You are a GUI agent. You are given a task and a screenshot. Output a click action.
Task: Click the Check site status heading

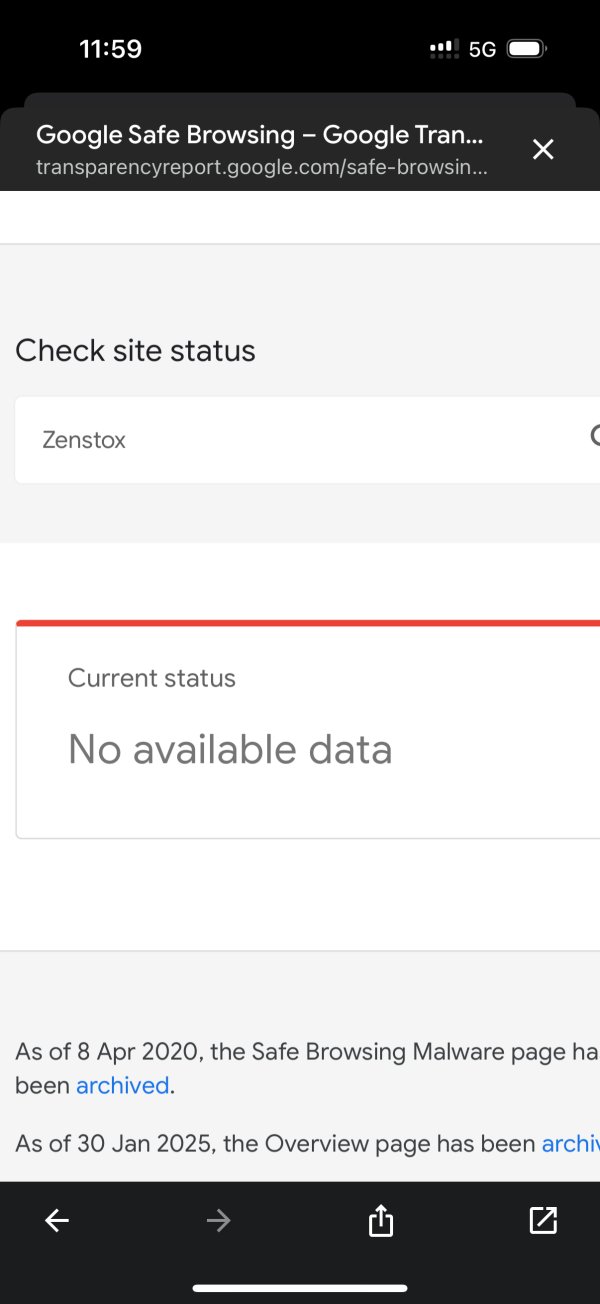click(x=136, y=351)
